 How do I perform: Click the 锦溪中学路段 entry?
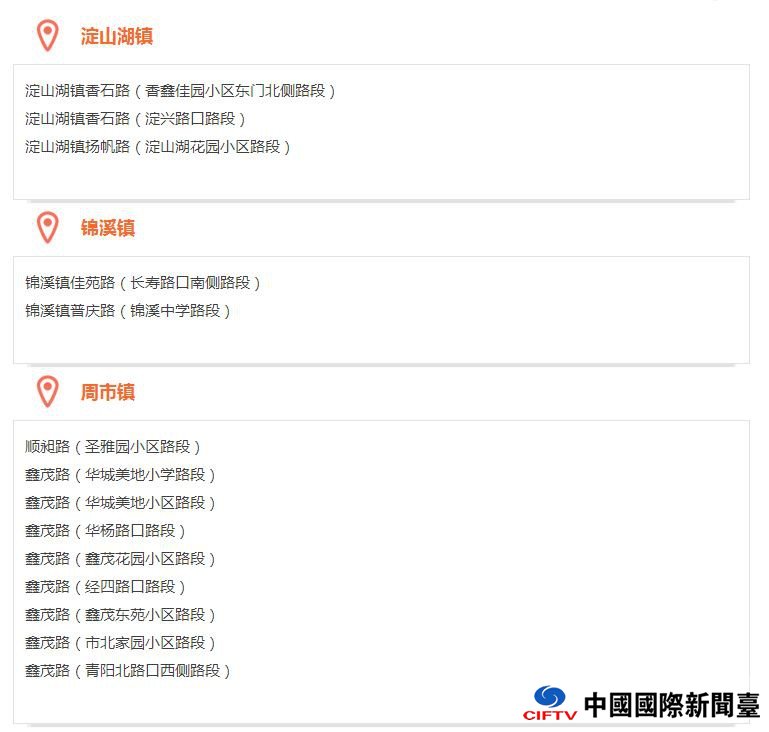(x=128, y=310)
